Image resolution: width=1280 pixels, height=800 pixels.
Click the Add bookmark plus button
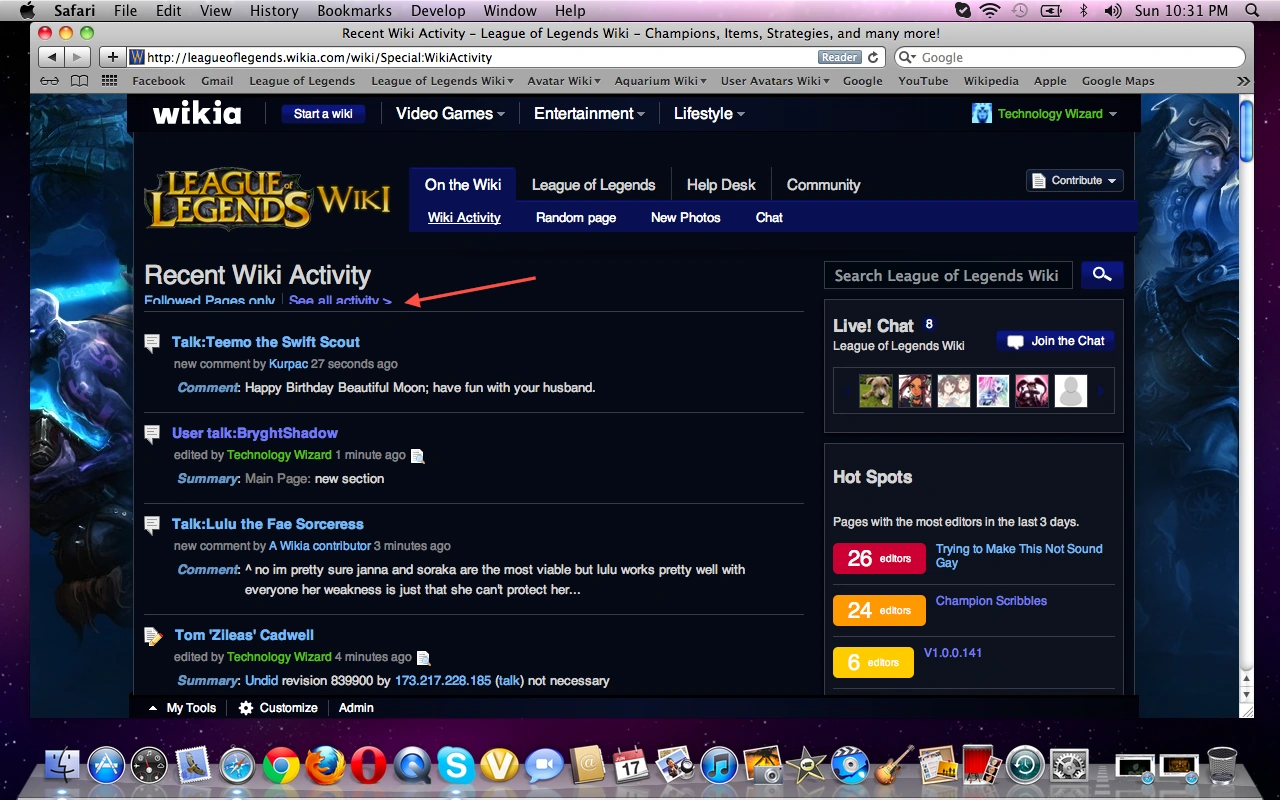coord(113,58)
